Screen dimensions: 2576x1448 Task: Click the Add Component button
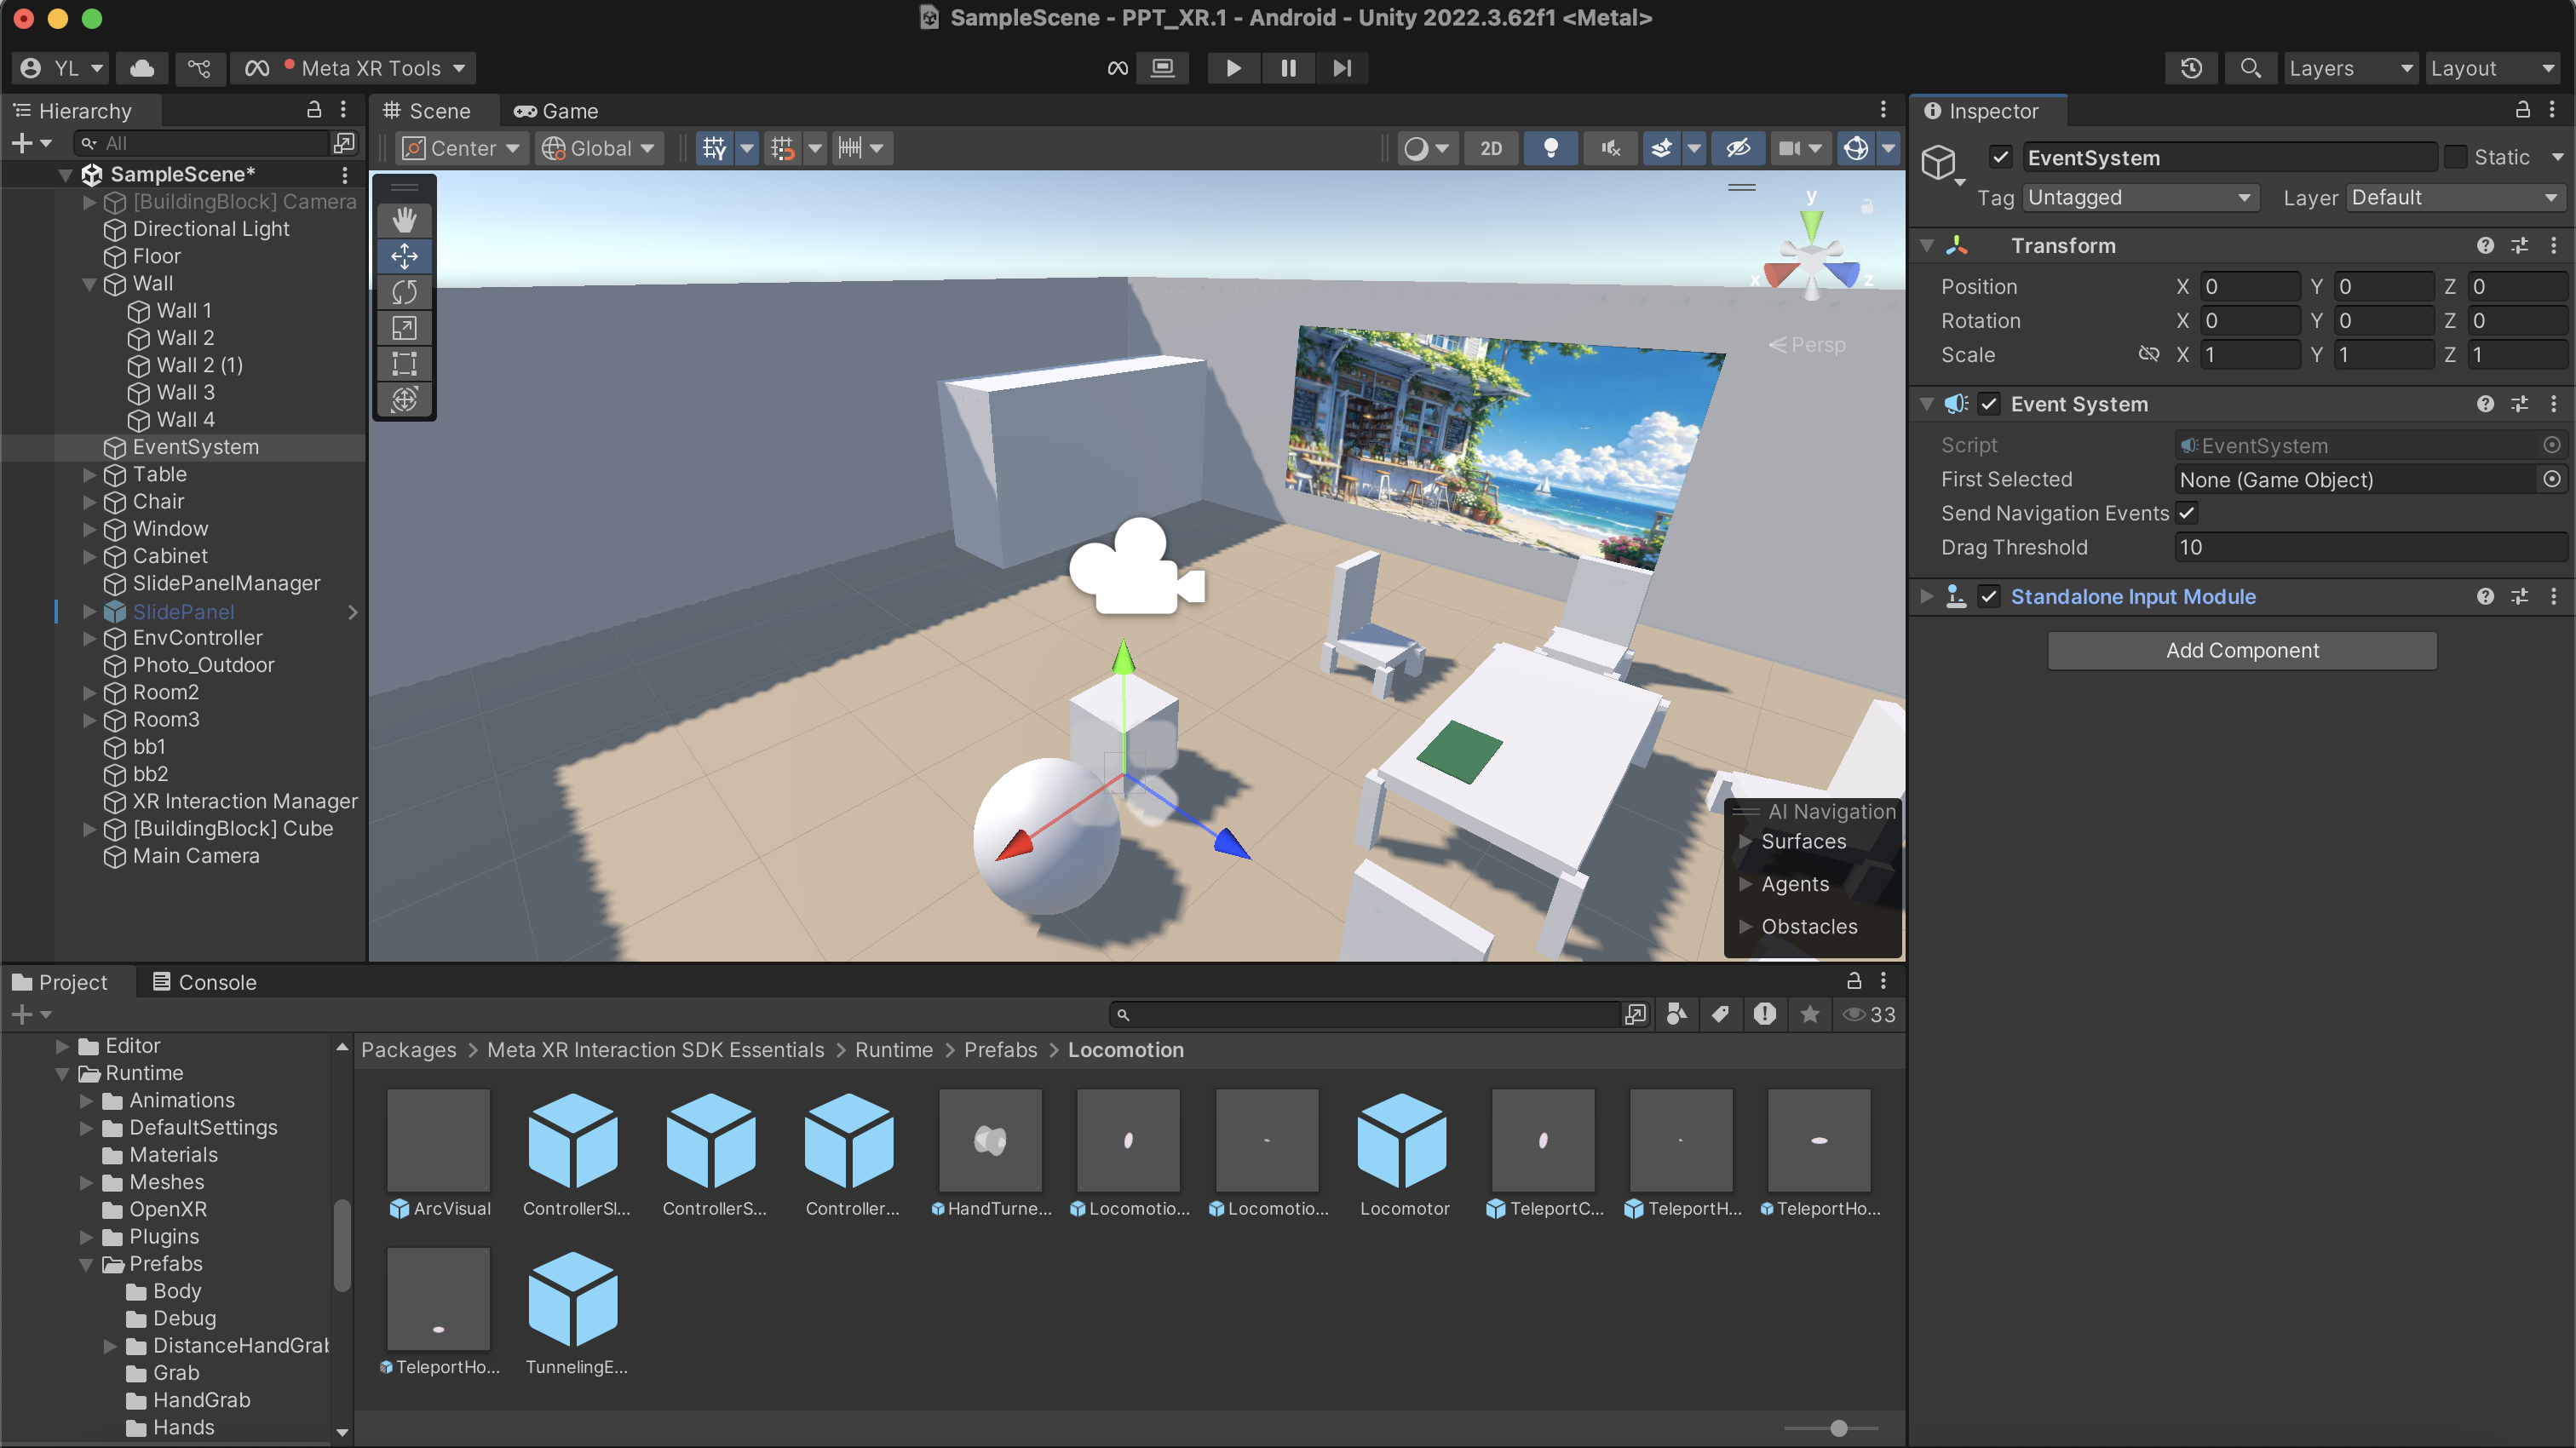tap(2241, 650)
